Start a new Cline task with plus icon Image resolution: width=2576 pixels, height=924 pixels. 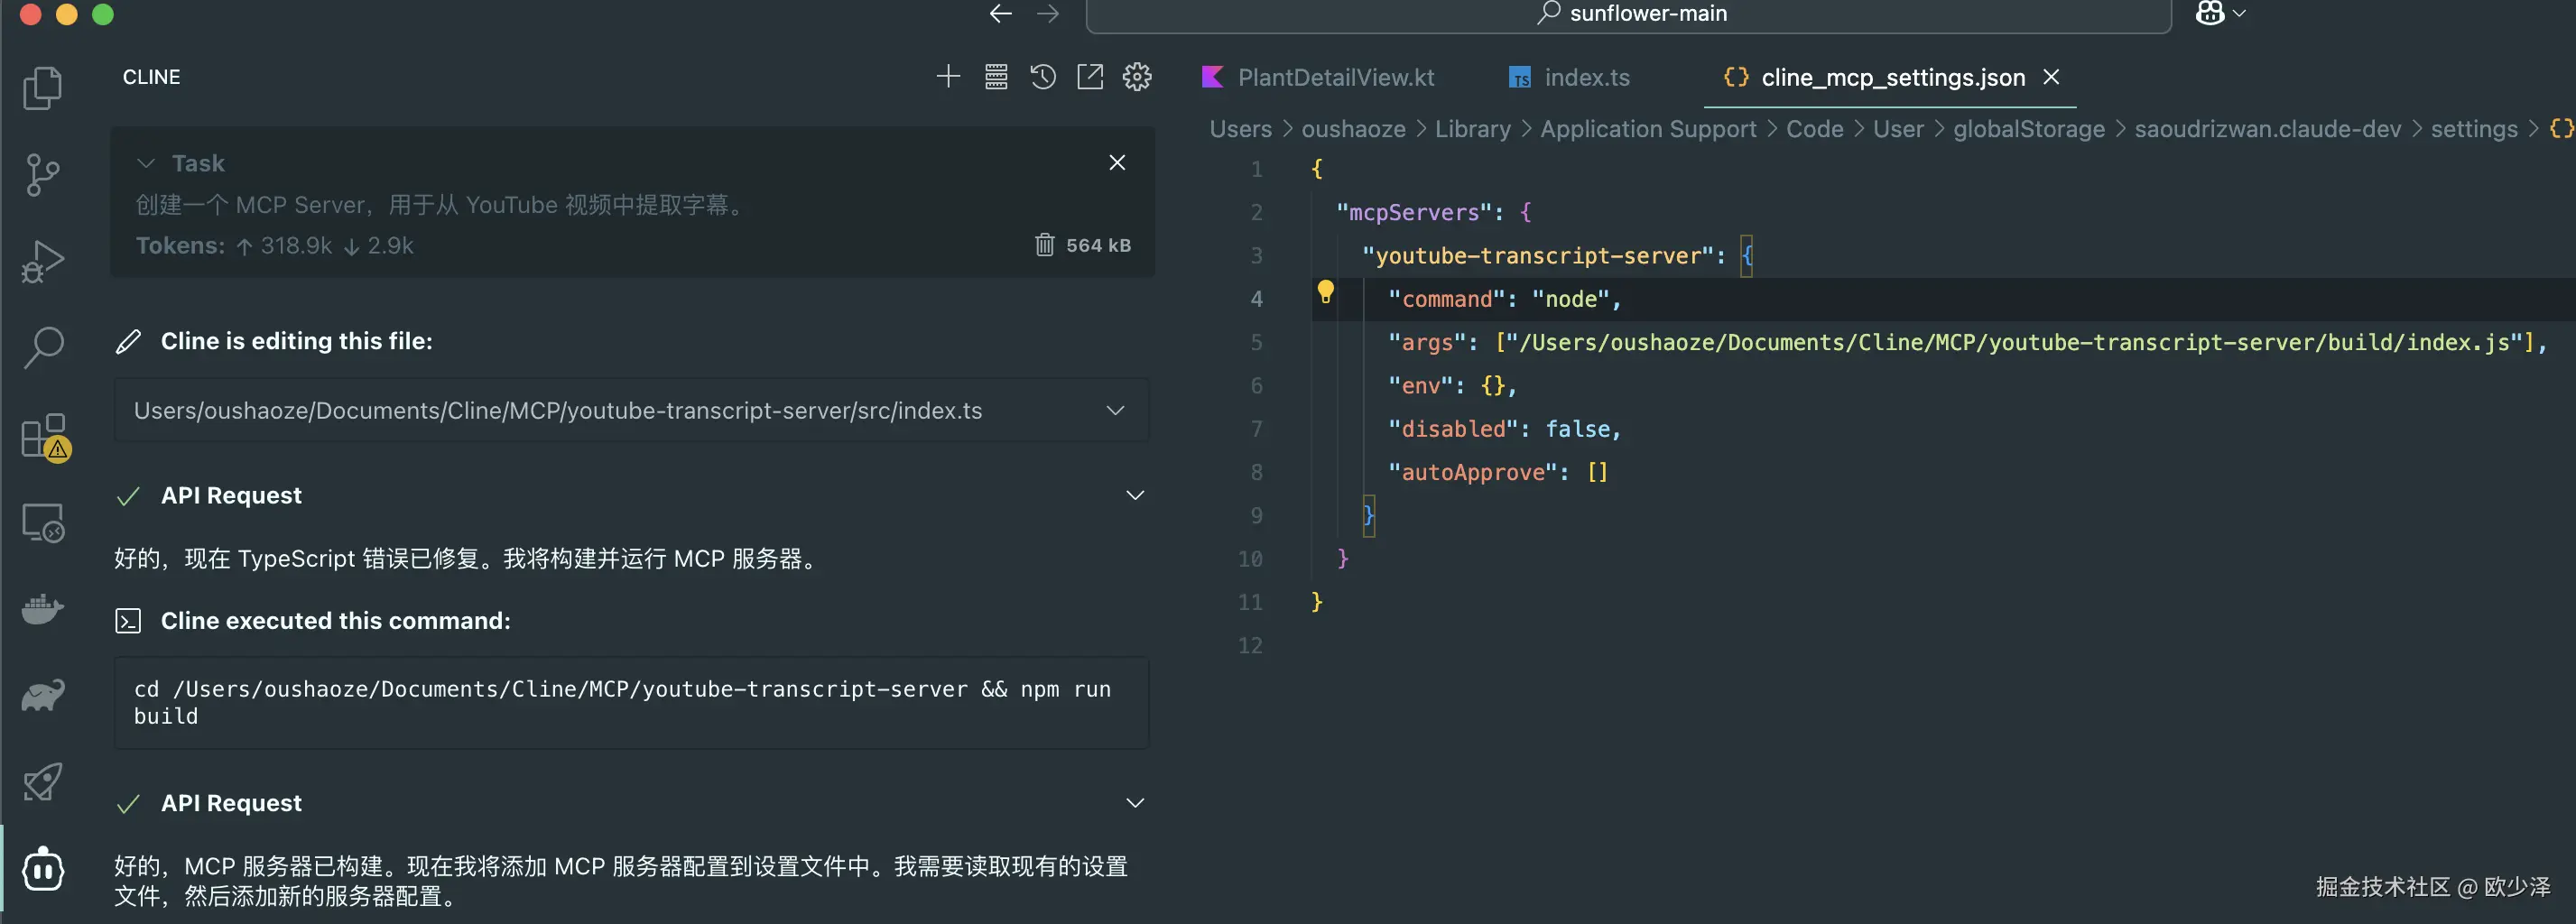tap(948, 77)
